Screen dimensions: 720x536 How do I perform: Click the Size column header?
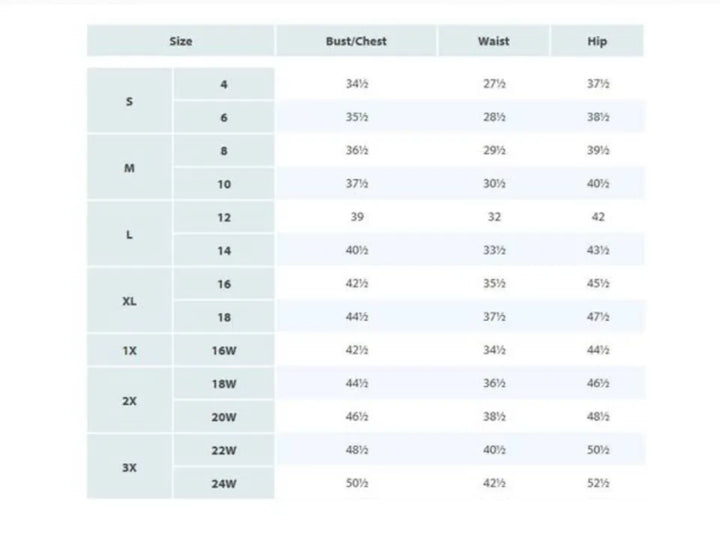click(180, 41)
